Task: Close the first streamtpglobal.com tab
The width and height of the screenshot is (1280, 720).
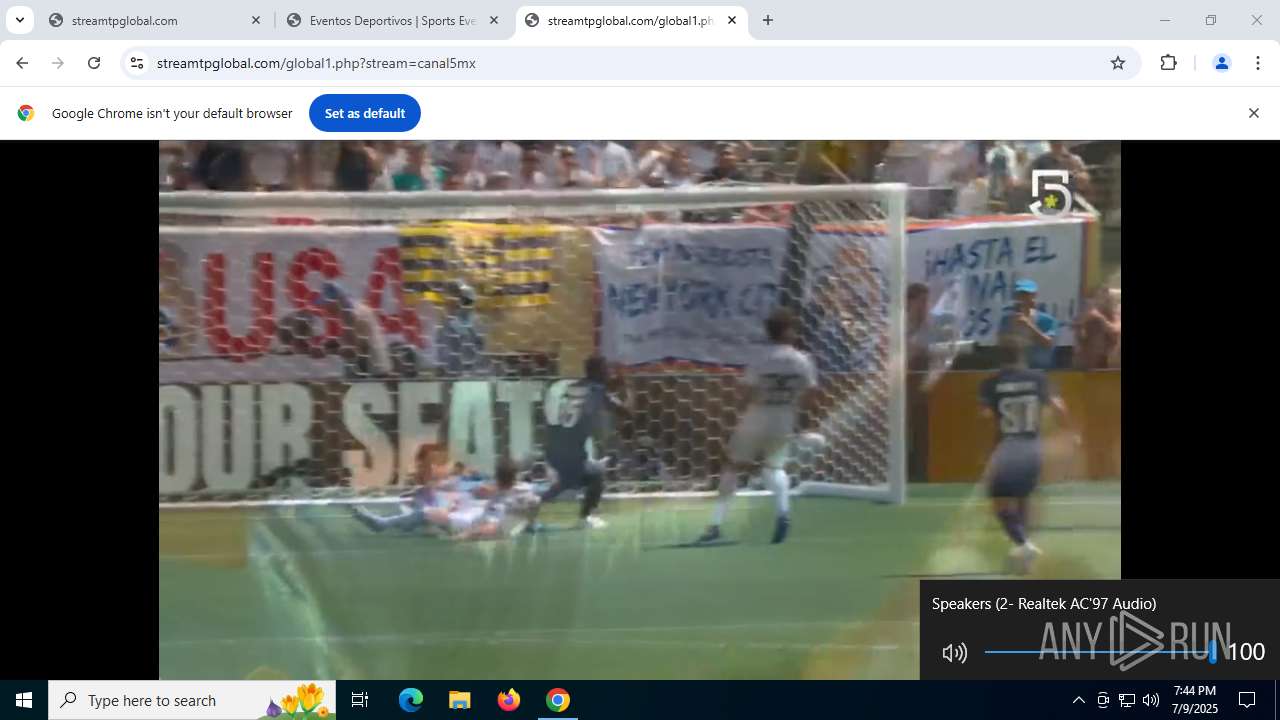Action: point(256,20)
